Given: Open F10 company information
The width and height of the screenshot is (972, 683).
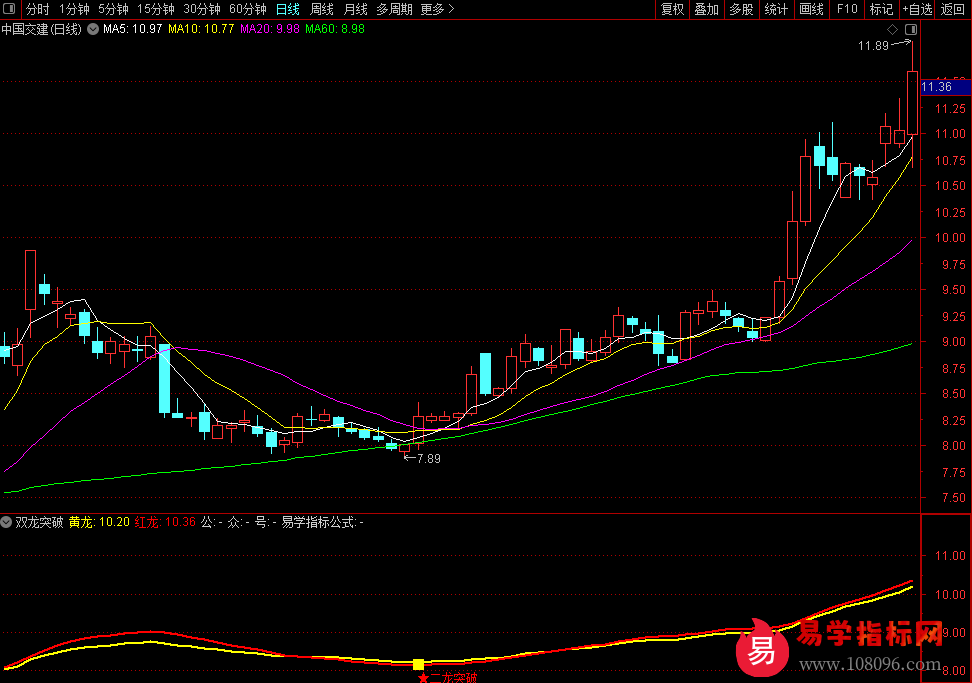Looking at the screenshot, I should [x=847, y=9].
